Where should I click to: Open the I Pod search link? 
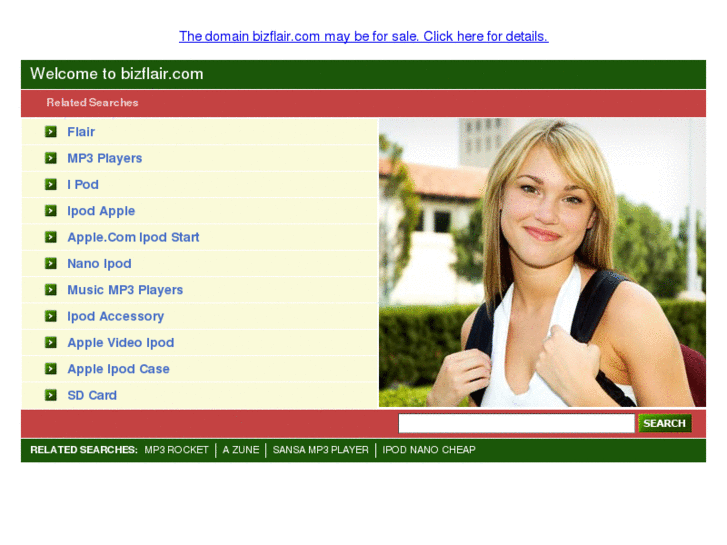click(x=83, y=185)
